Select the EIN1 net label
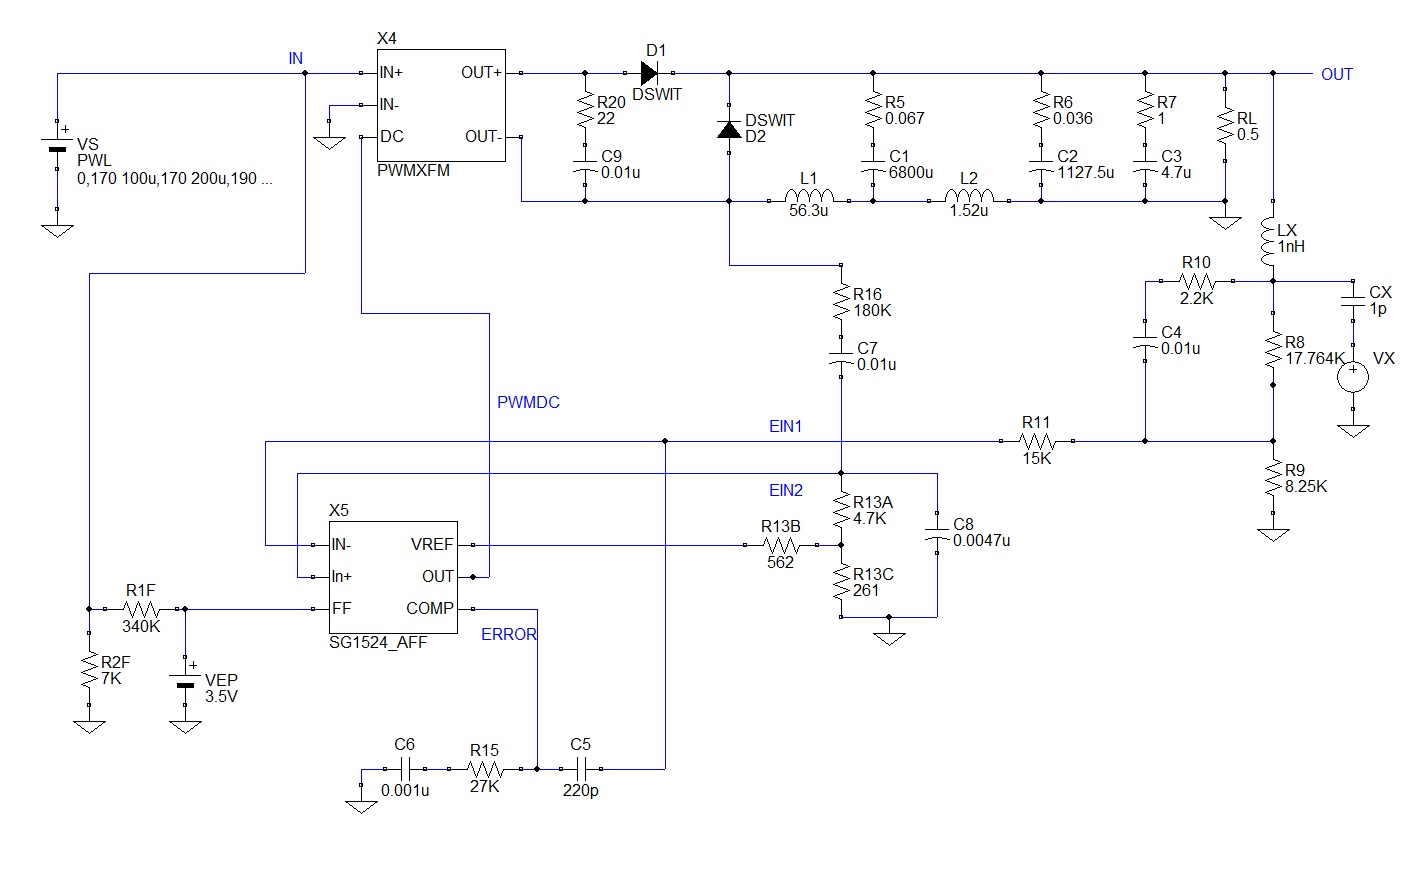This screenshot has width=1427, height=871. coord(785,426)
